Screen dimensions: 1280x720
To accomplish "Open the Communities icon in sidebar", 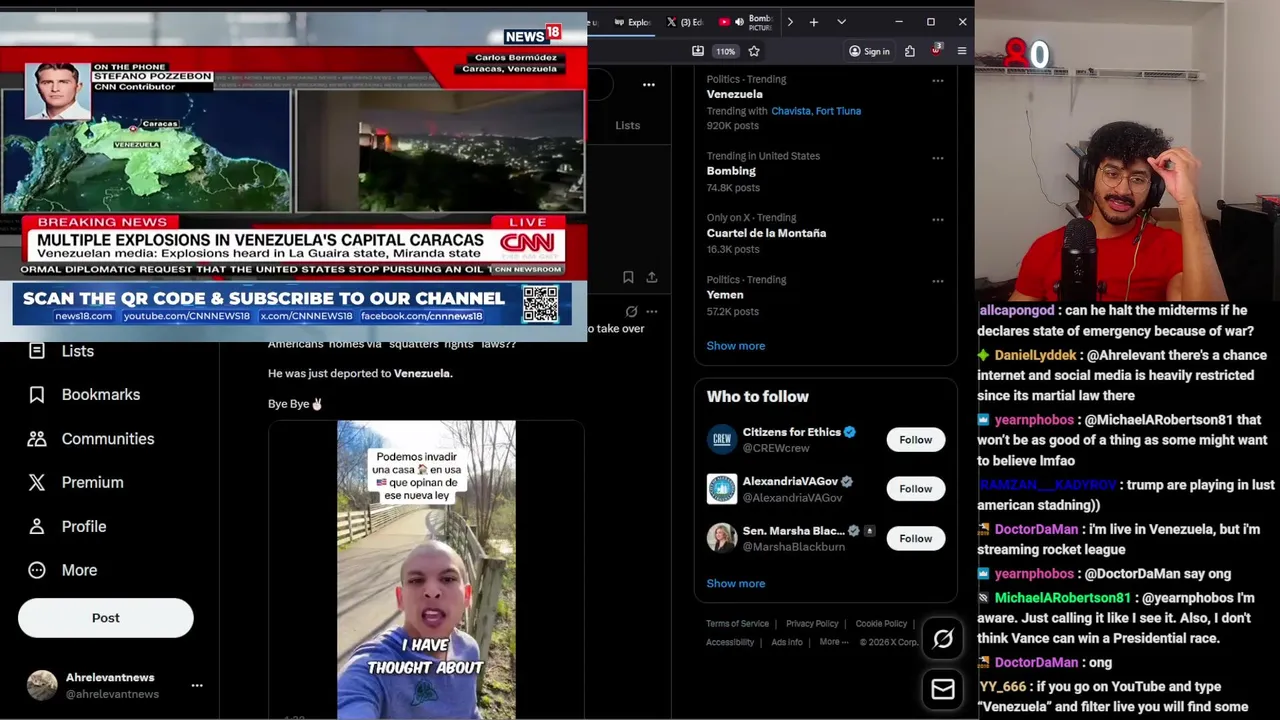I will pos(37,439).
